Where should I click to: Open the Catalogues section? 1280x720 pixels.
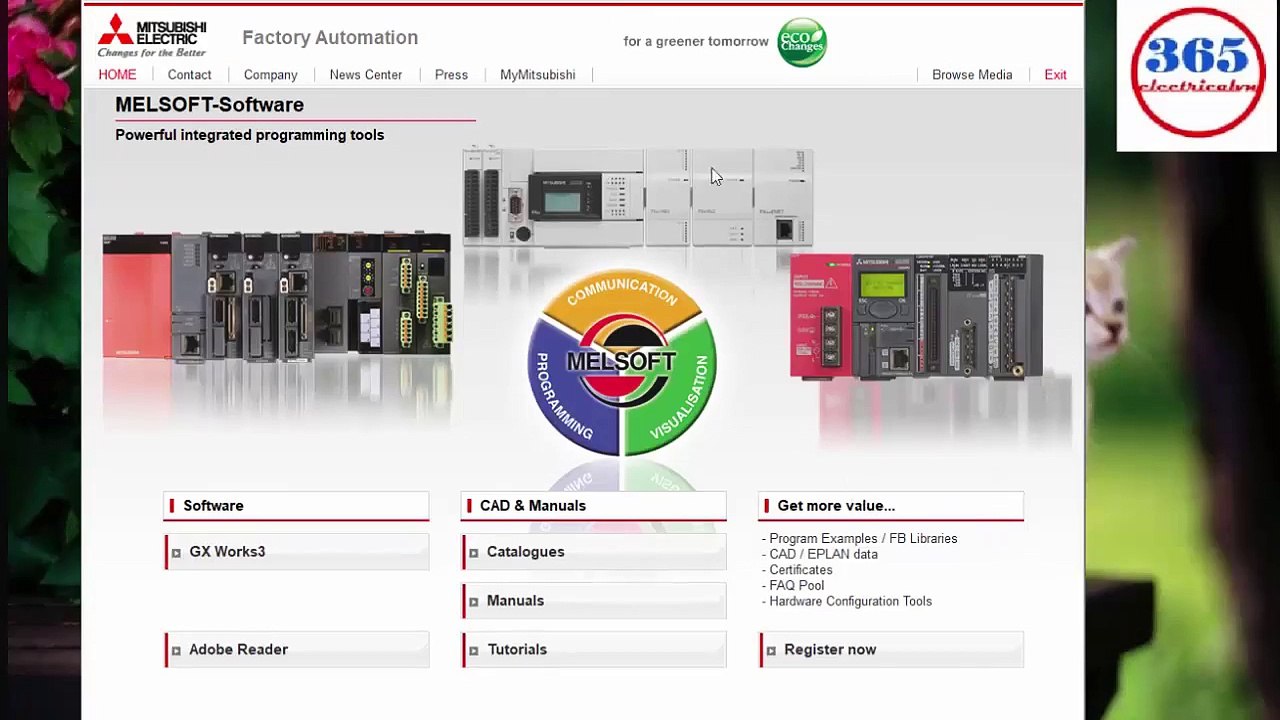[594, 552]
